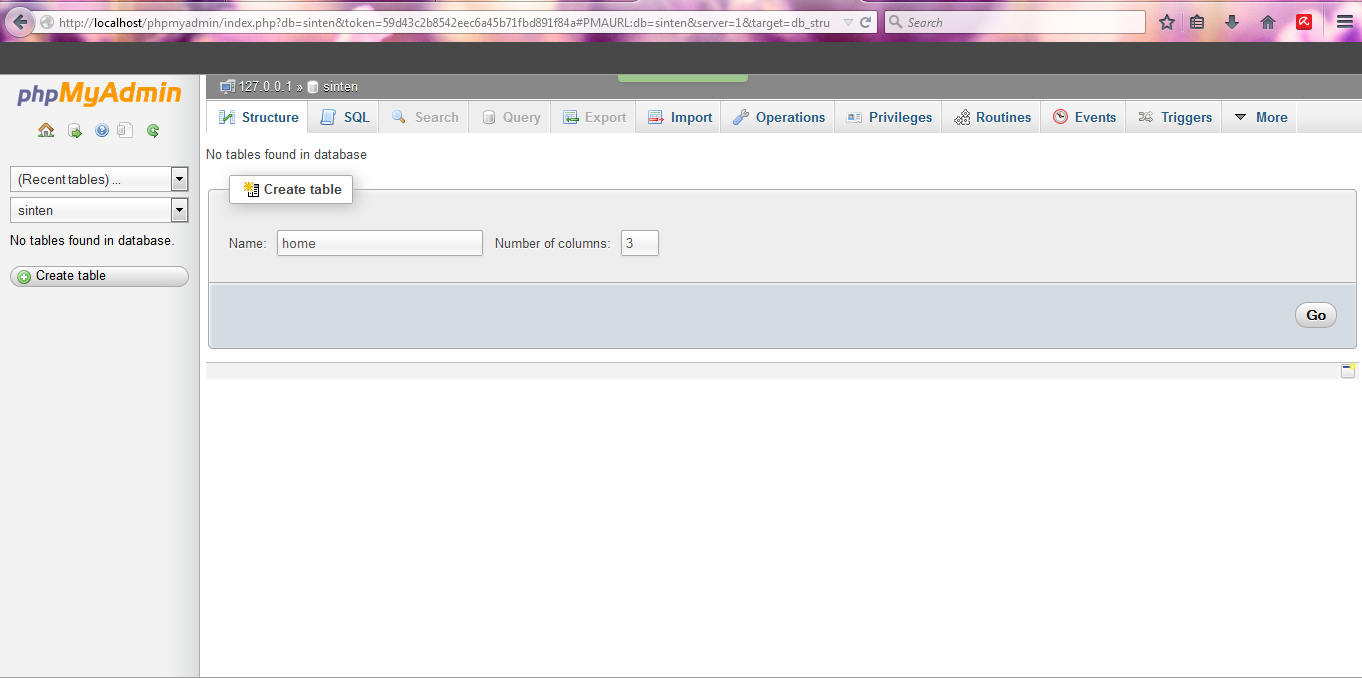Select sidebar 'No tables found in database.' text
This screenshot has width=1362, height=678.
tap(92, 241)
